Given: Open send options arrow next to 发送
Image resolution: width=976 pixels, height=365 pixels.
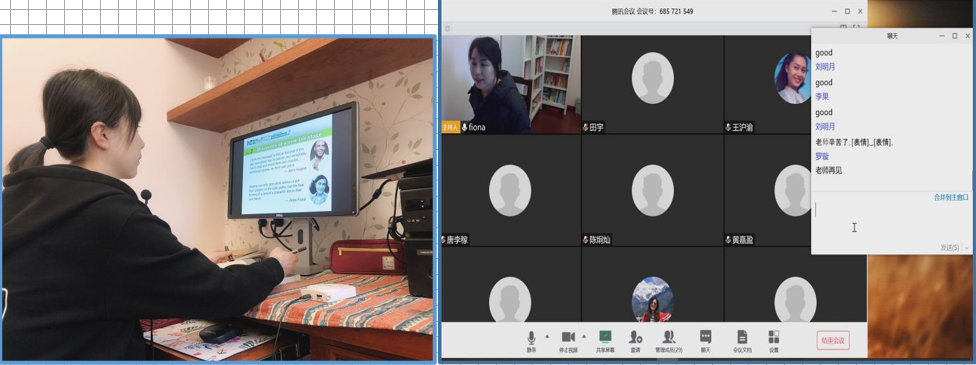Looking at the screenshot, I should coord(967,248).
